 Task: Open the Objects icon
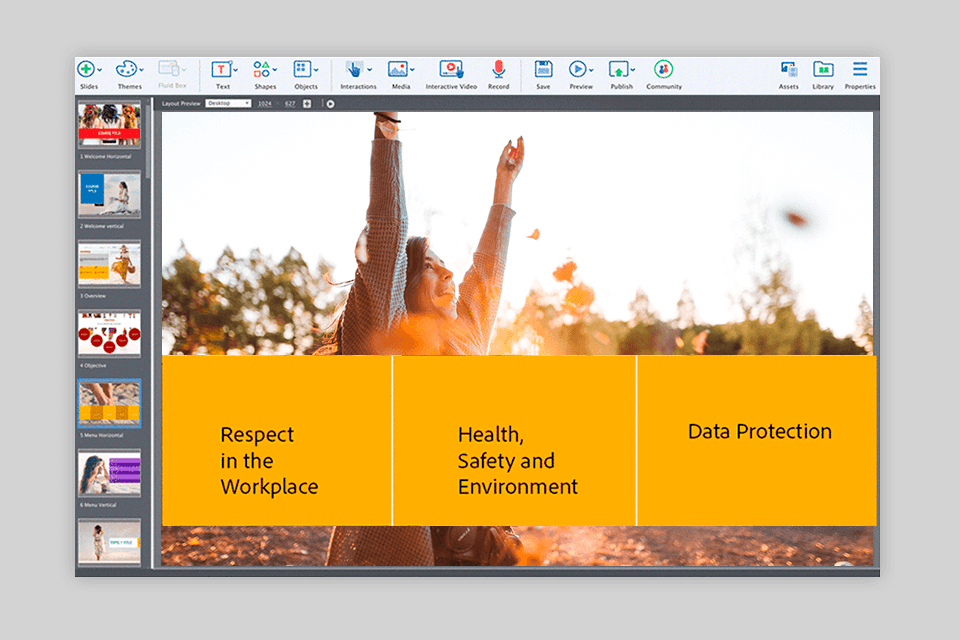coord(302,69)
